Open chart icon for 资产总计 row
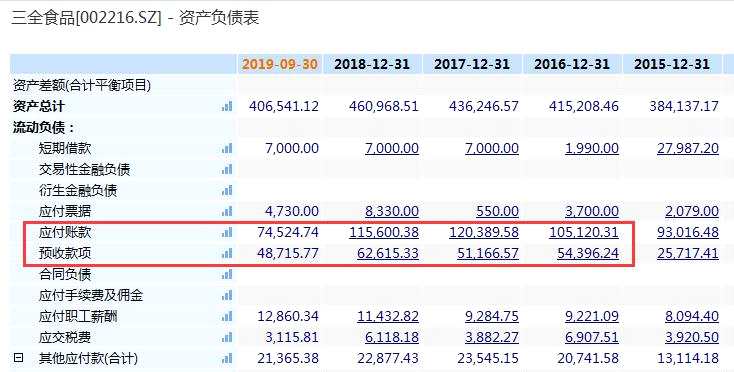The image size is (734, 372). pos(227,107)
